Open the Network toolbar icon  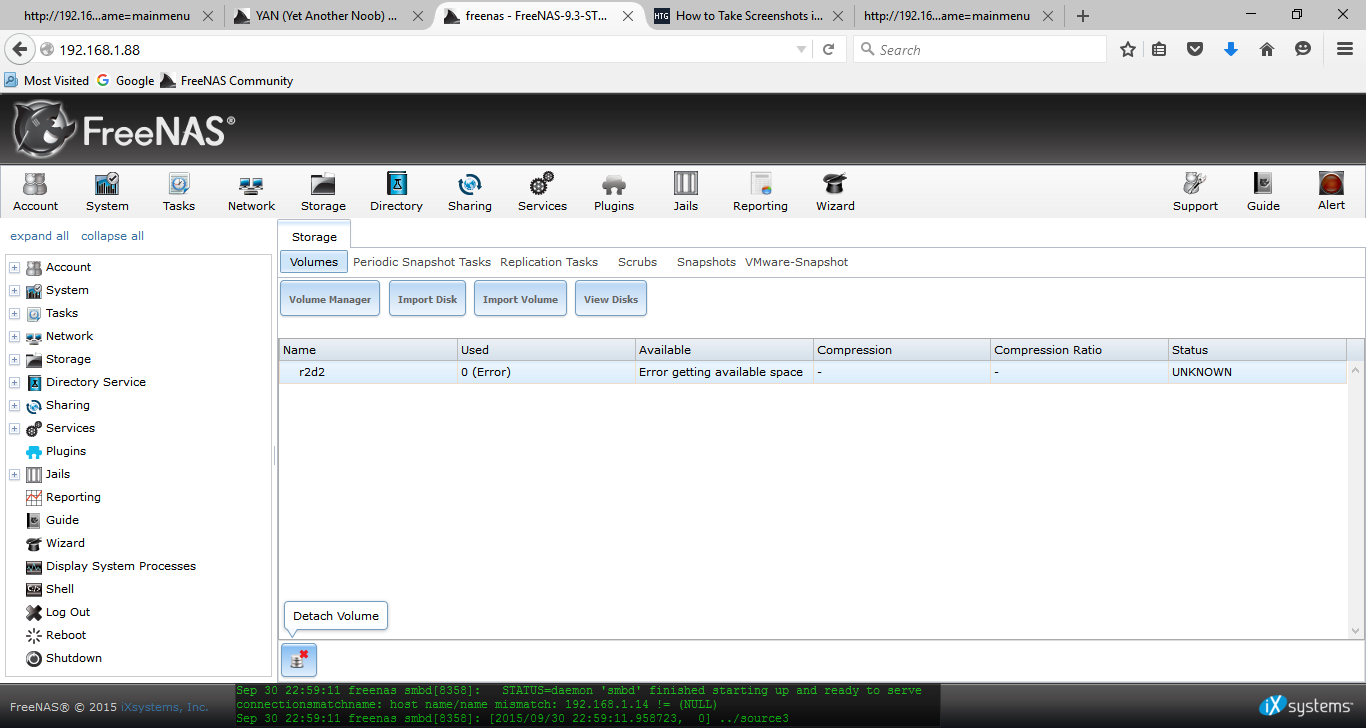pos(251,191)
